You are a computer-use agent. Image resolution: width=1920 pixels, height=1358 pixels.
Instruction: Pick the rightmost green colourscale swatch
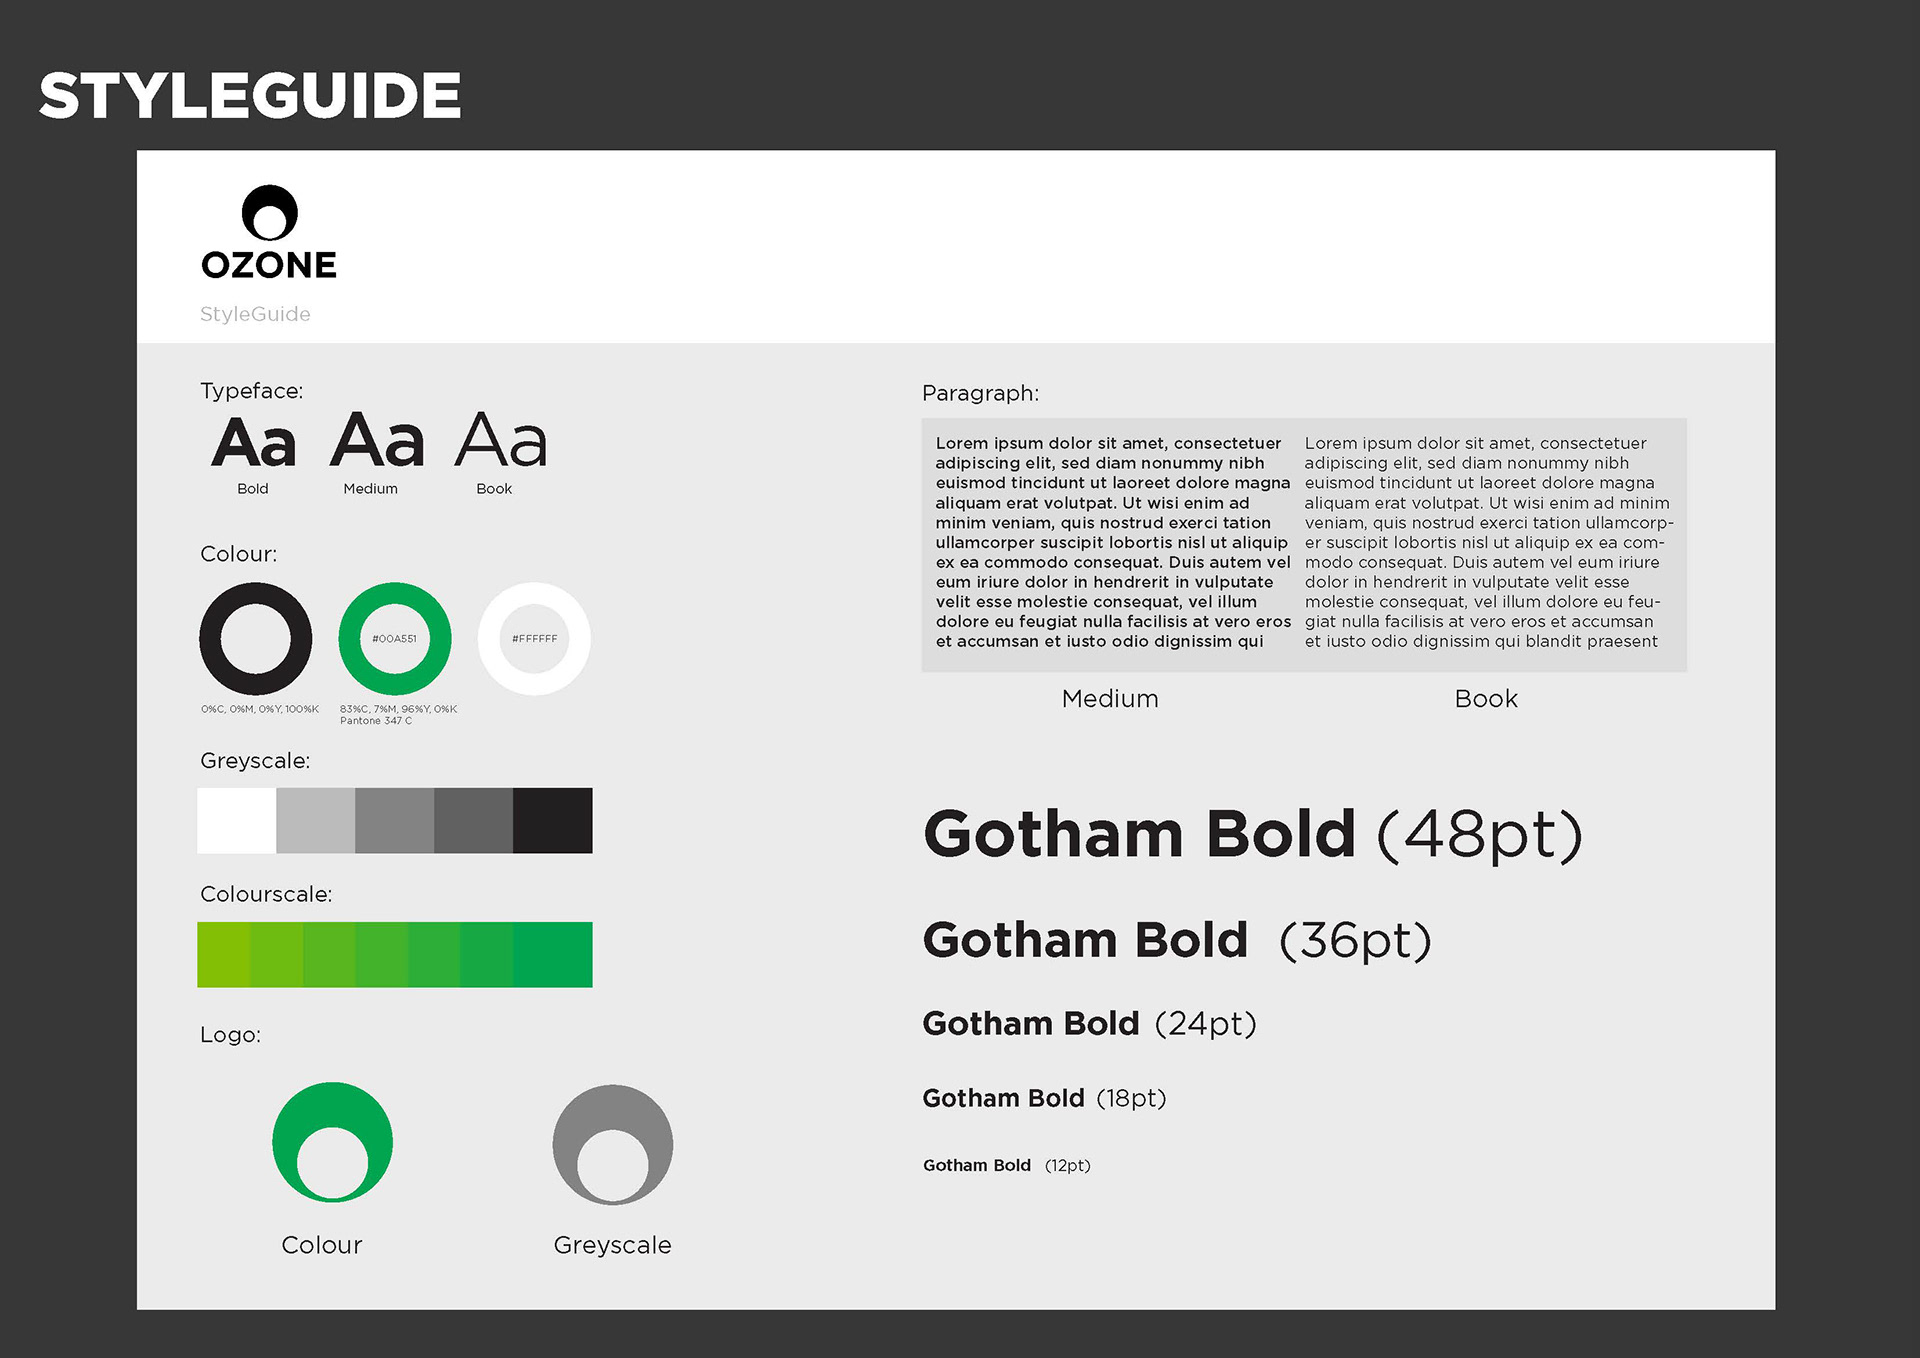553,954
